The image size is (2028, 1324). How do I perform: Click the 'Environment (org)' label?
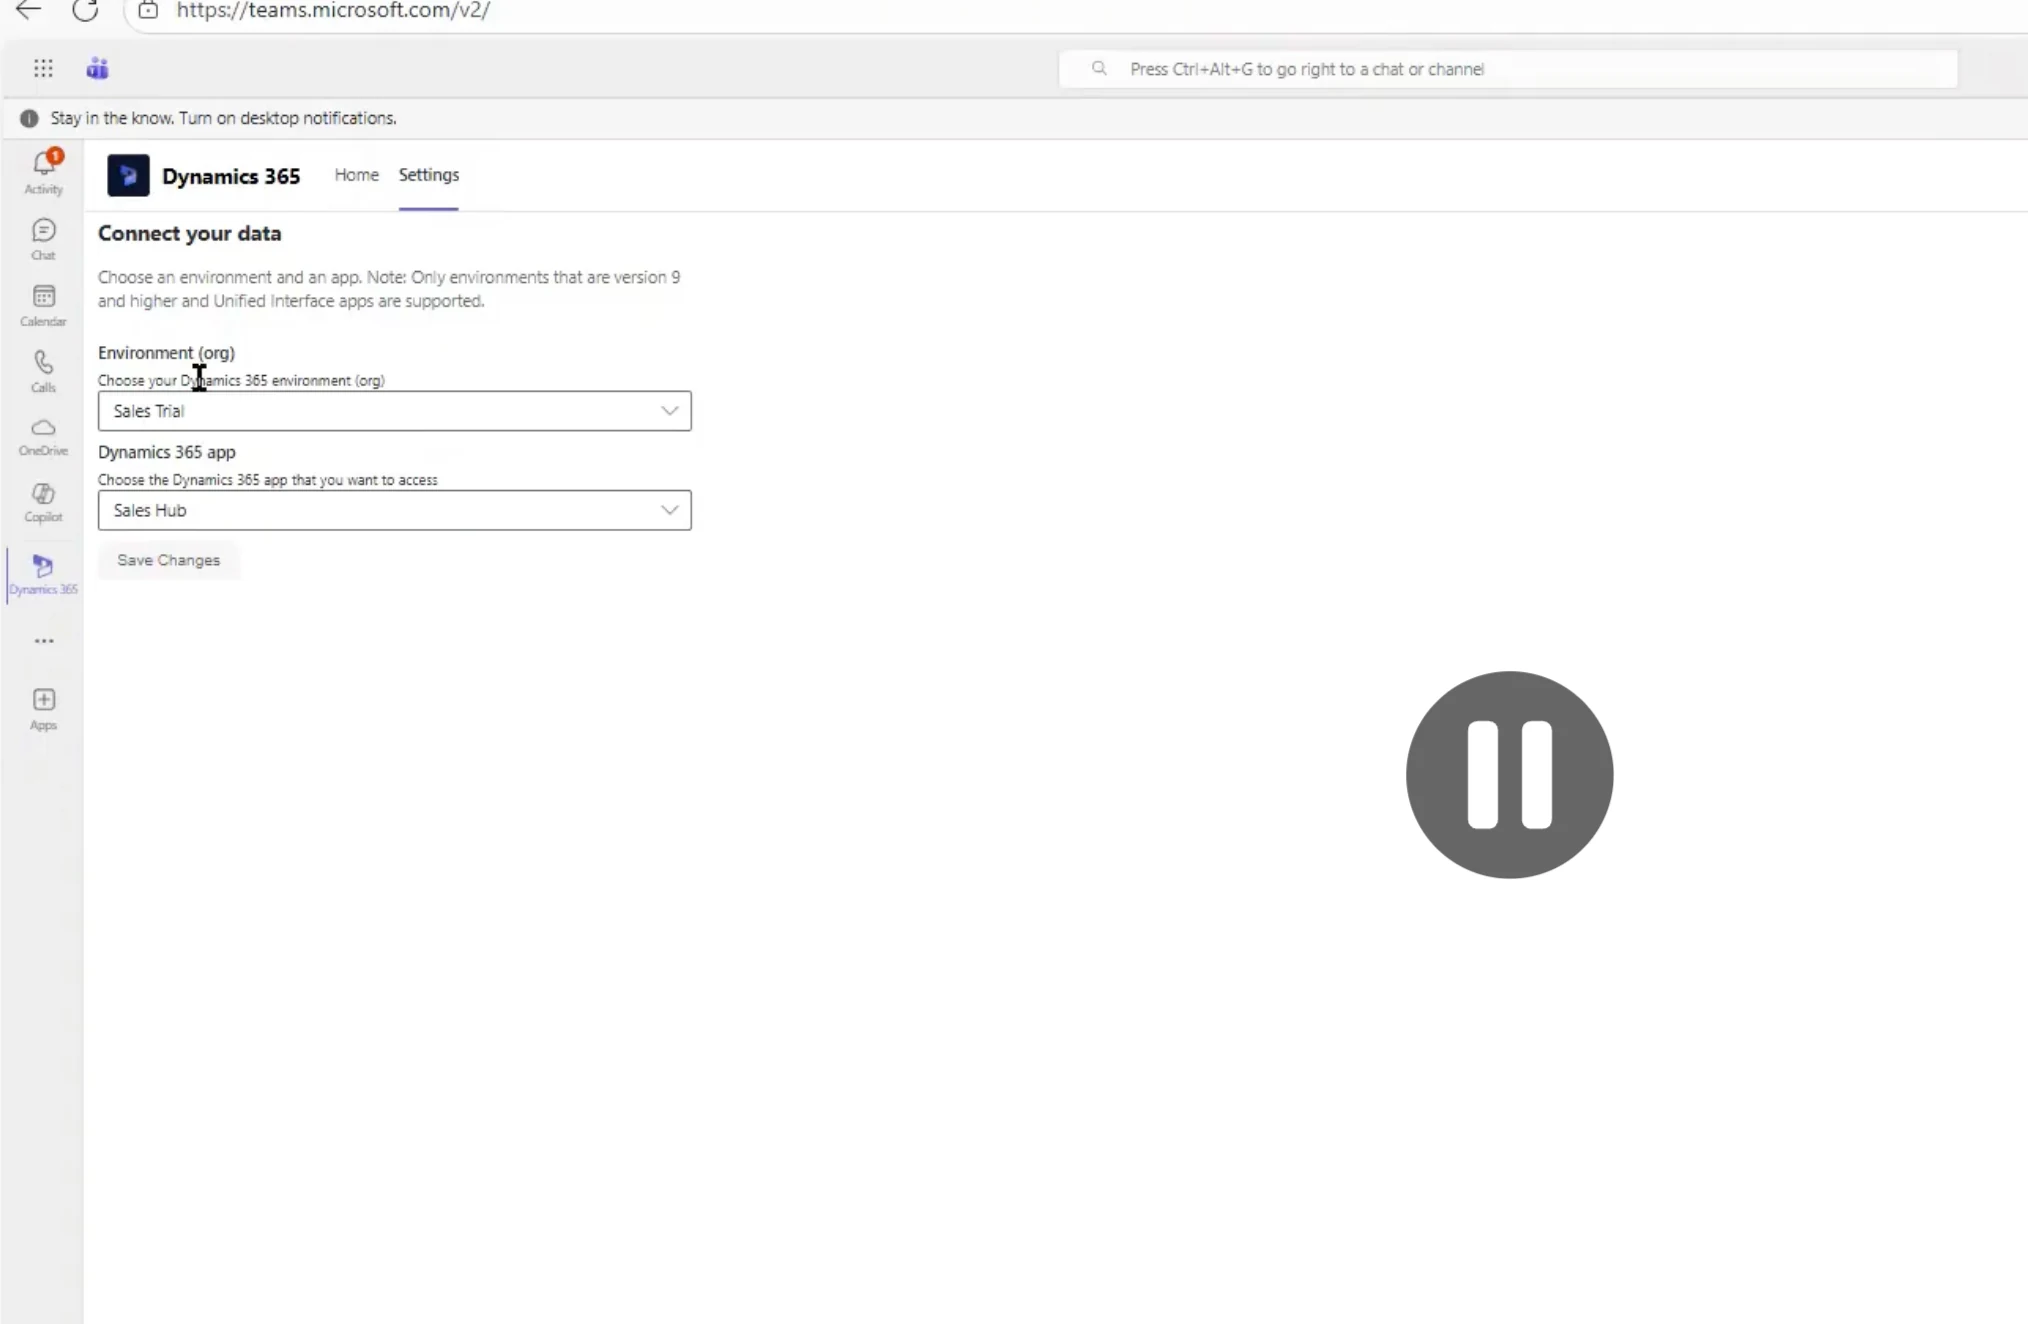(166, 353)
